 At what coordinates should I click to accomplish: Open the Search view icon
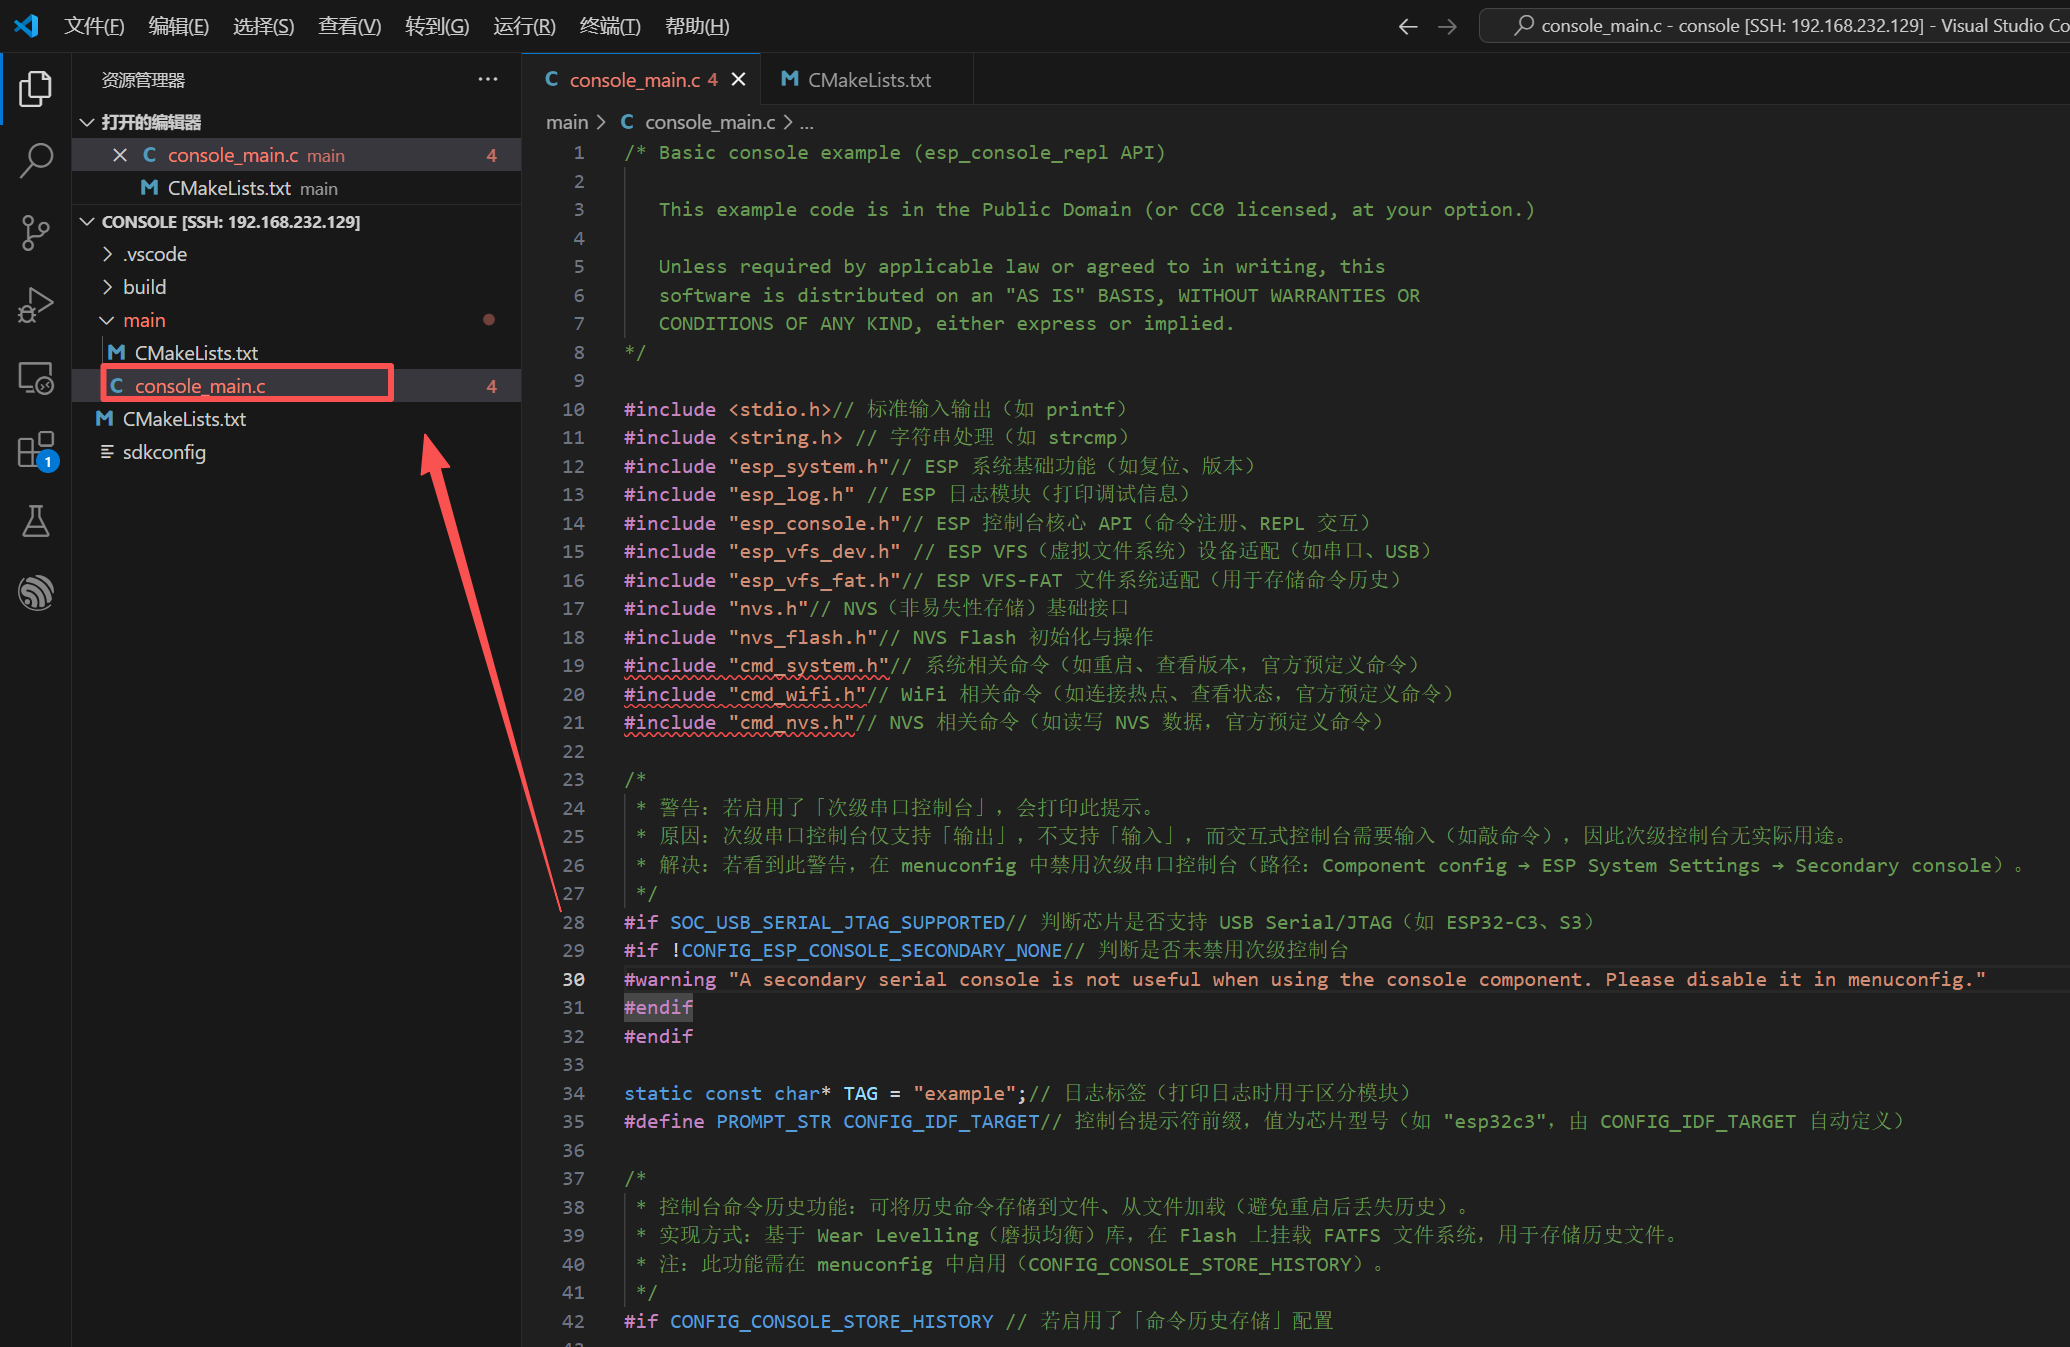[x=35, y=160]
